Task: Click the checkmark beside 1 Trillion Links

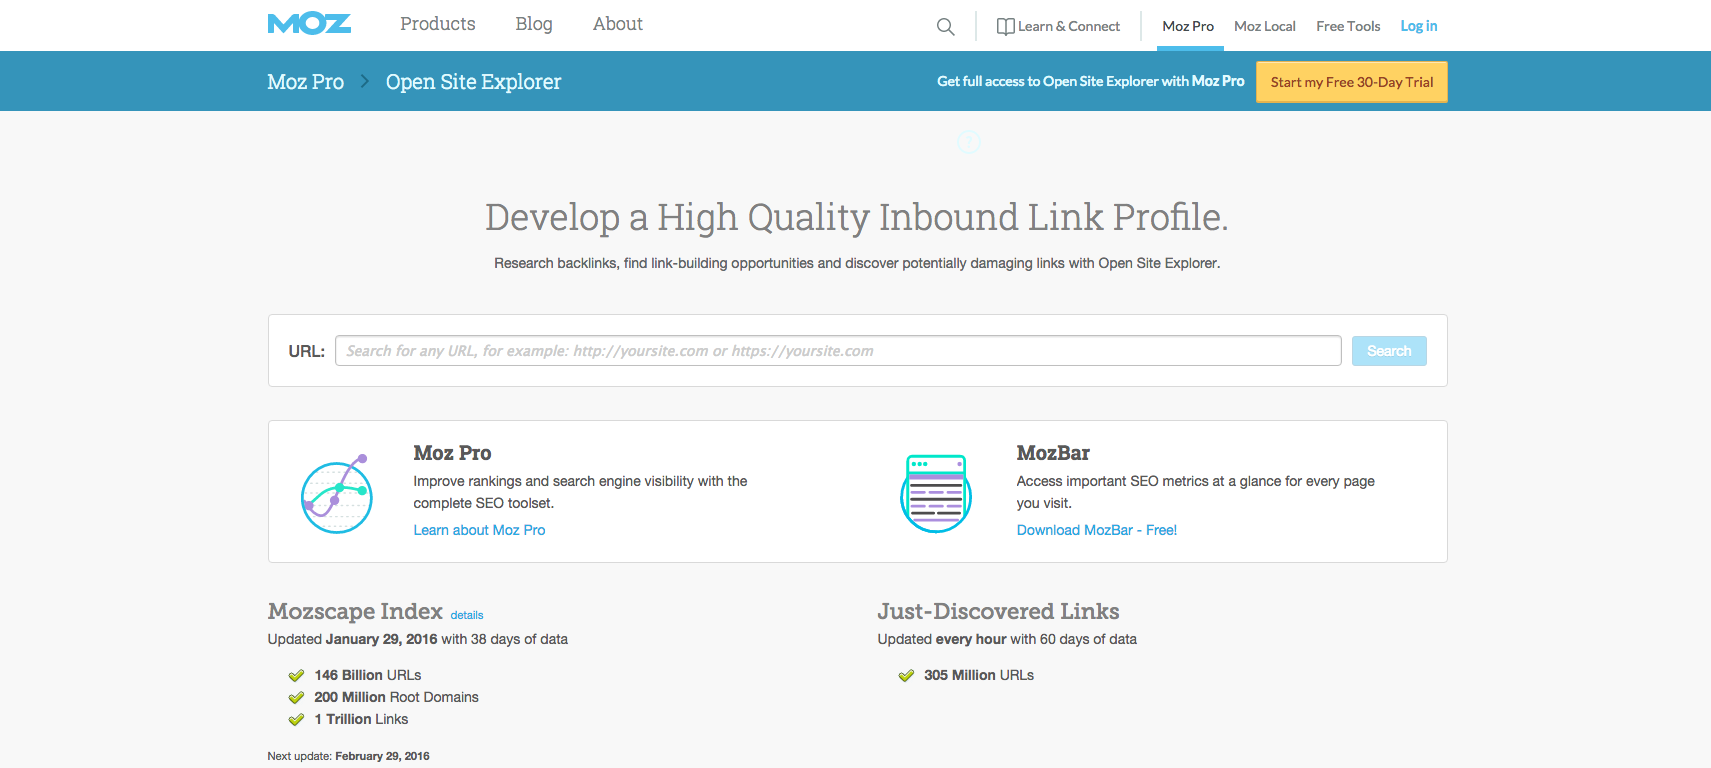Action: click(x=296, y=720)
